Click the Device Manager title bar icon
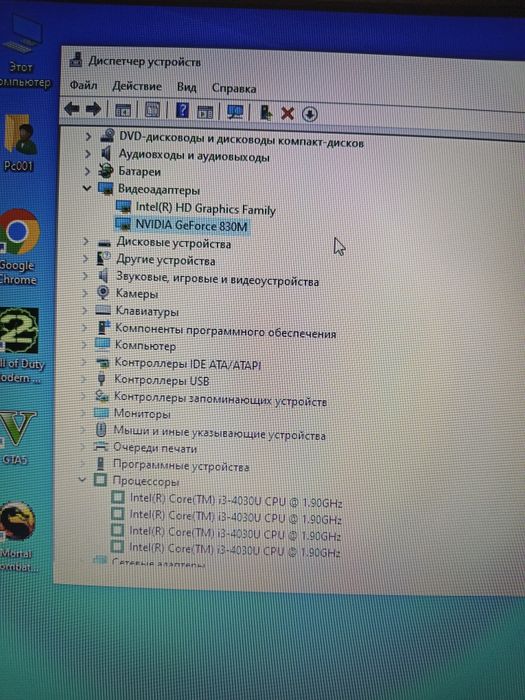 [x=76, y=59]
